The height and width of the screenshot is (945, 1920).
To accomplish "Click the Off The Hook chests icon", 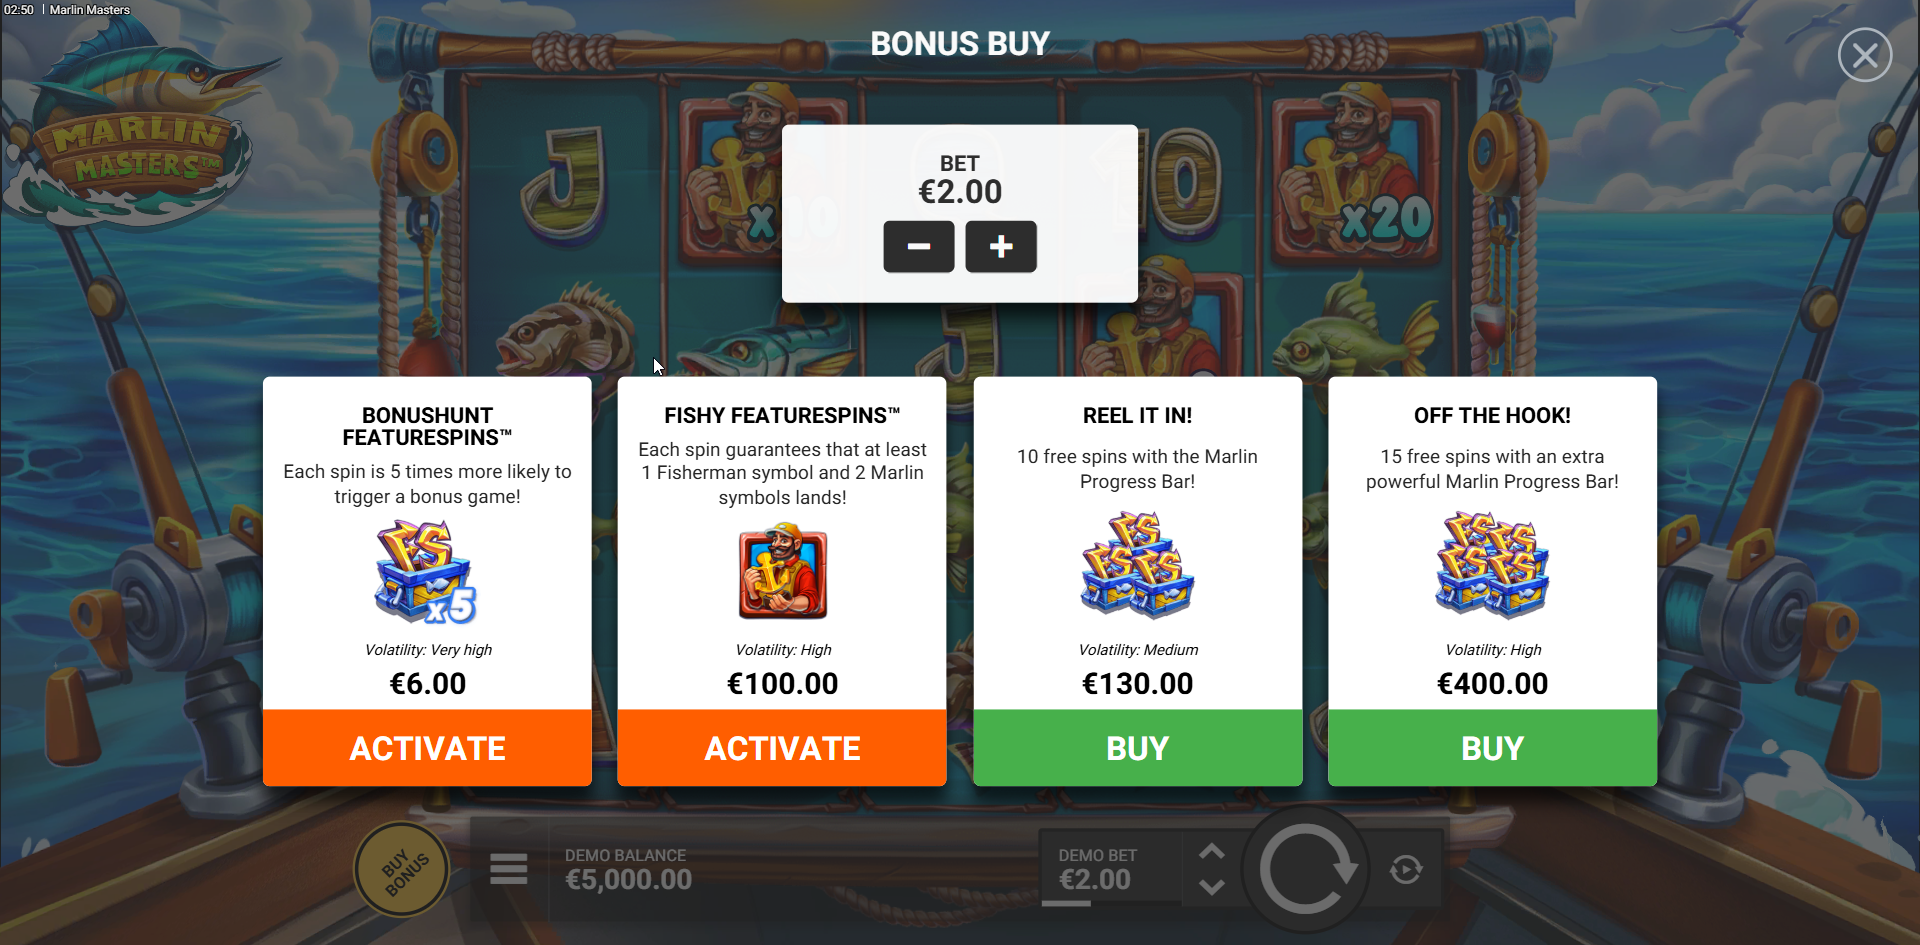I will point(1492,564).
